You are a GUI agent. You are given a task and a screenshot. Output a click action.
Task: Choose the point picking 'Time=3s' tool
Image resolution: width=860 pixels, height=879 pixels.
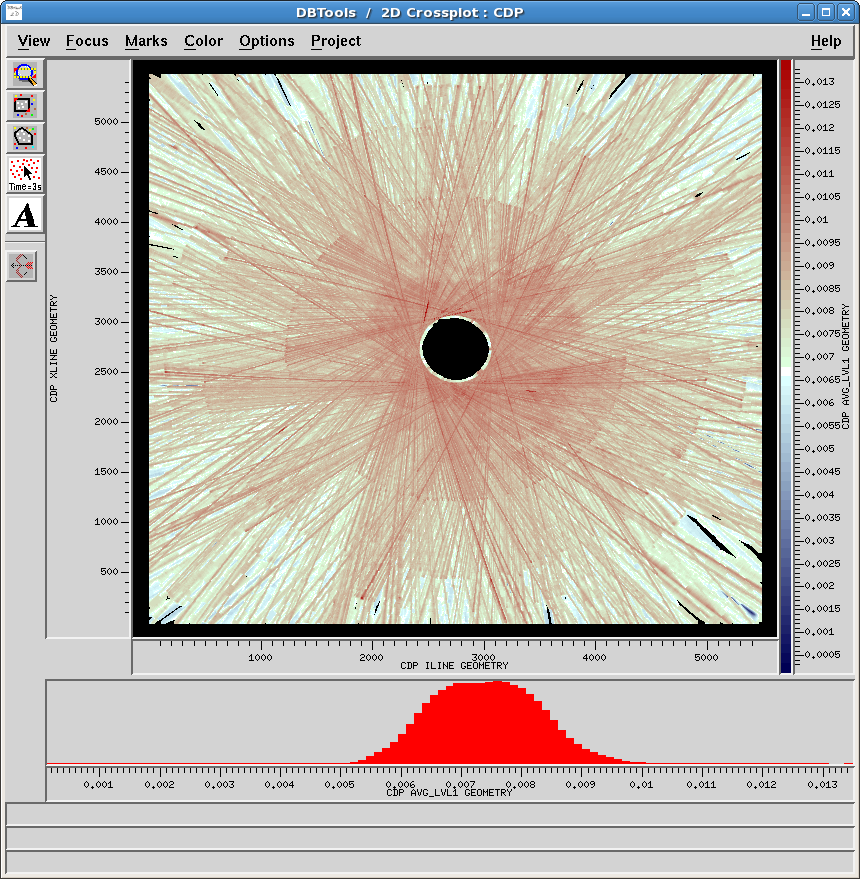click(25, 174)
